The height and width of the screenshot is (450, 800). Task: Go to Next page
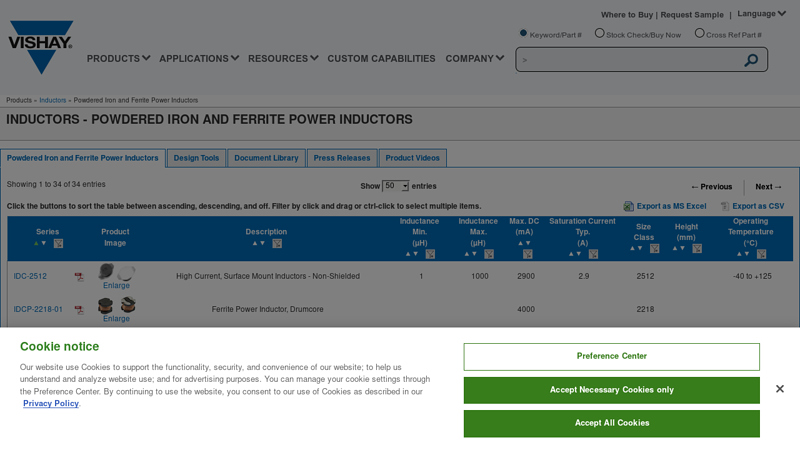[768, 187]
